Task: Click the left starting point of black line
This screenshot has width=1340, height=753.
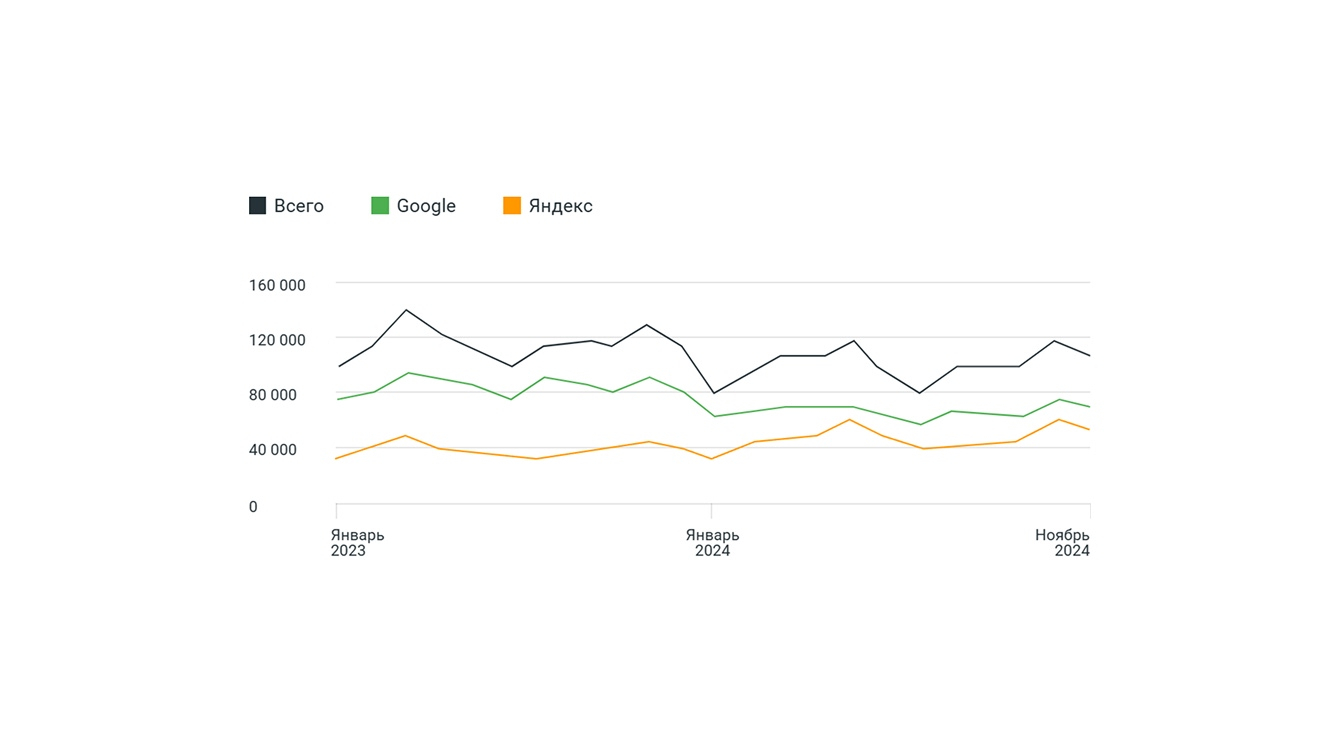Action: (338, 366)
